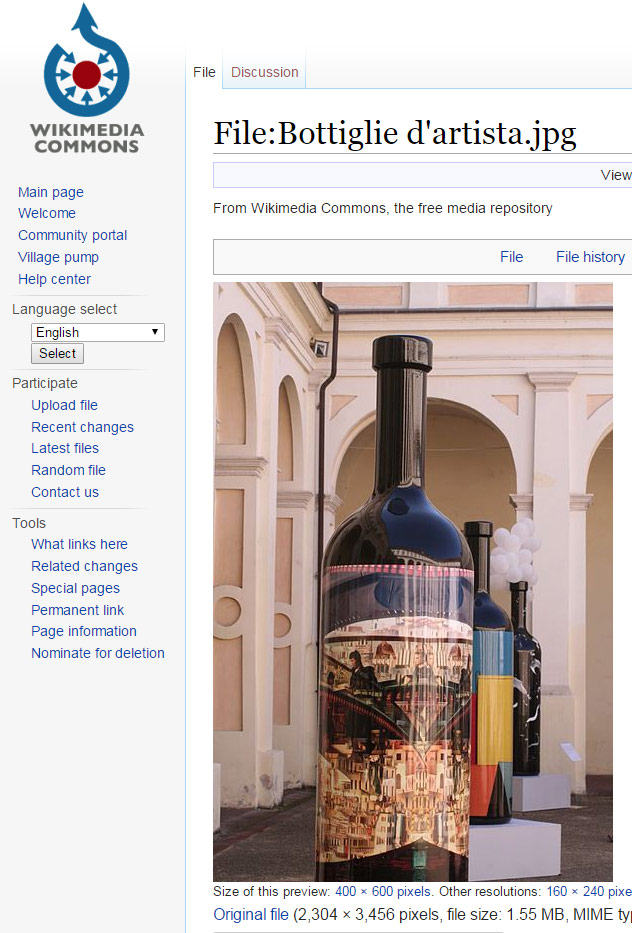The height and width of the screenshot is (933, 632).
Task: Click the Wikimedia Commons logo
Action: [86, 79]
